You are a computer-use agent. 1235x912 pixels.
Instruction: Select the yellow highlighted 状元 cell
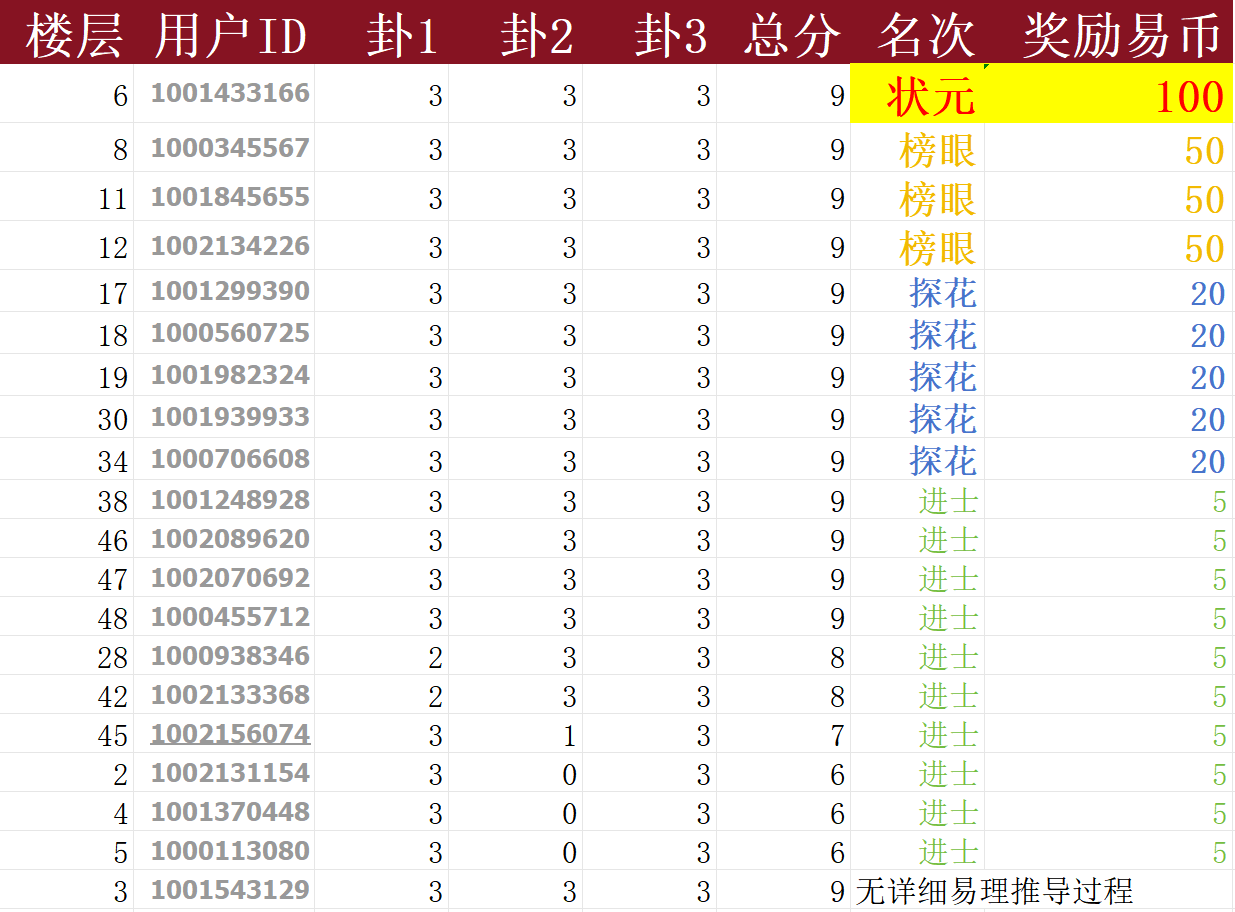tap(929, 97)
